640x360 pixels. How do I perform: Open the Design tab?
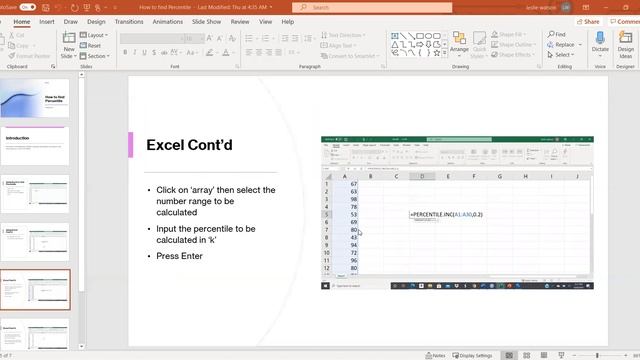[96, 22]
